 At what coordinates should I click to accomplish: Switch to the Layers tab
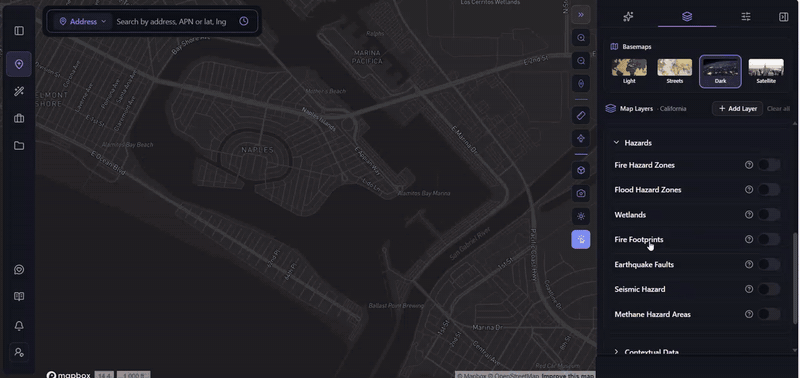tap(687, 17)
